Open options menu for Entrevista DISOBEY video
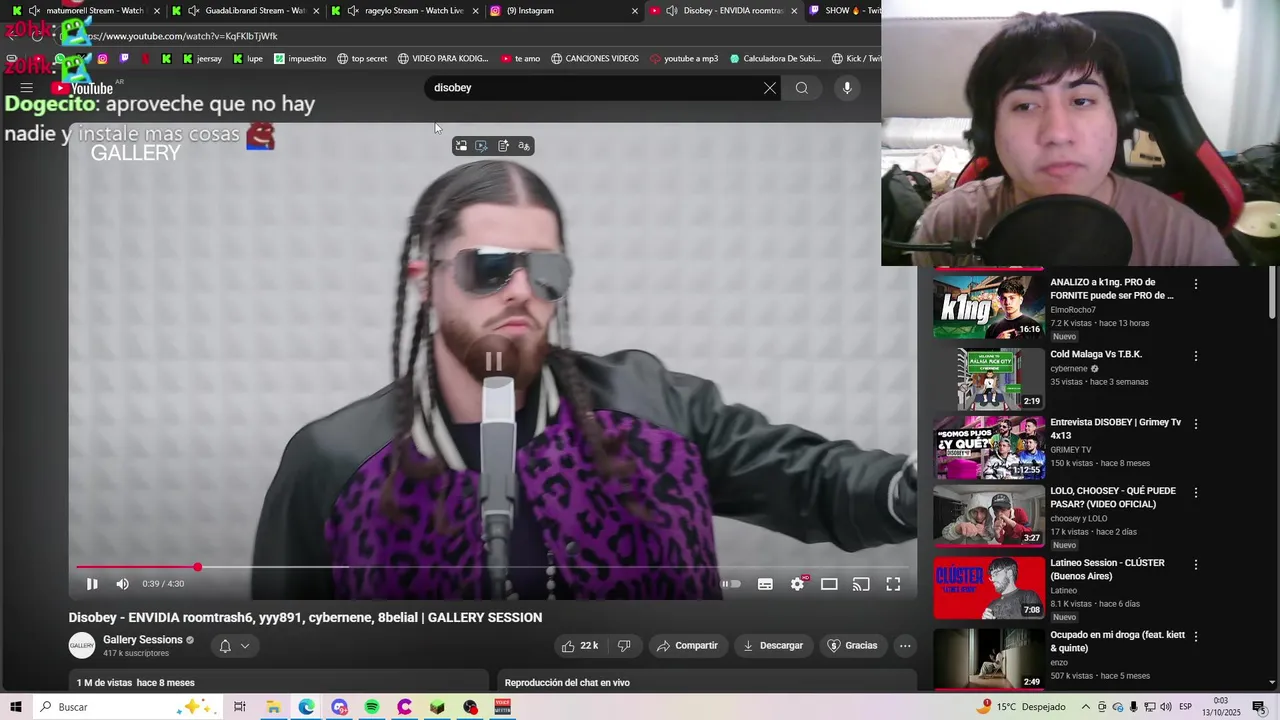This screenshot has height=720, width=1280. 1196,424
